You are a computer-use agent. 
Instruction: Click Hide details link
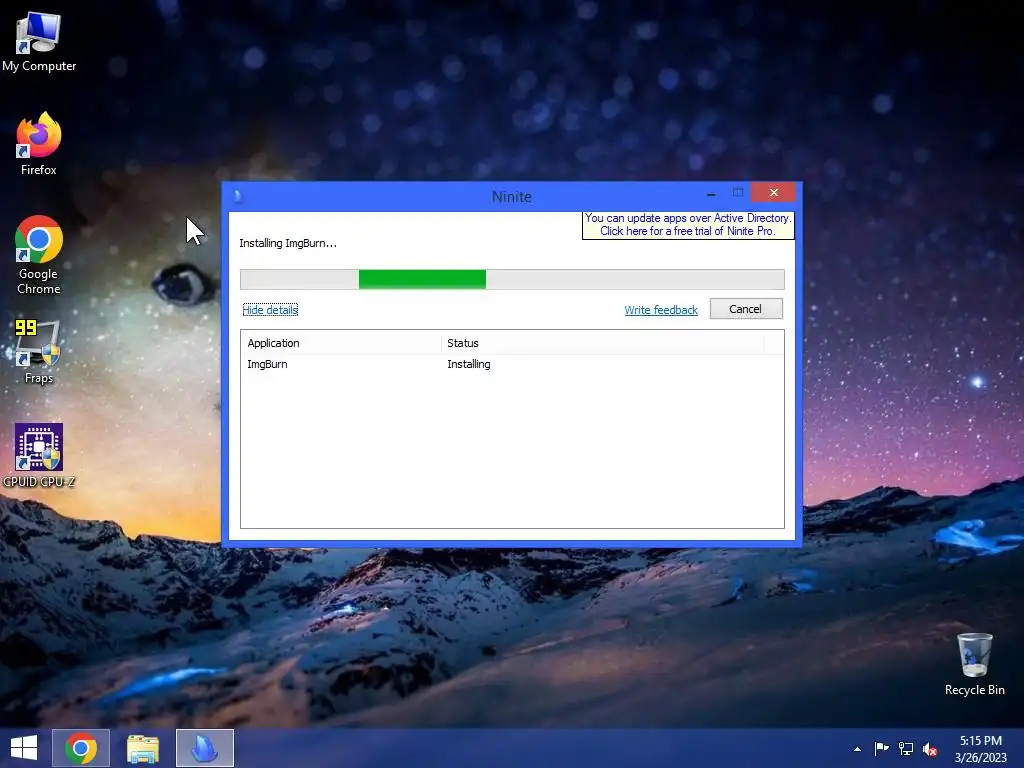270,310
